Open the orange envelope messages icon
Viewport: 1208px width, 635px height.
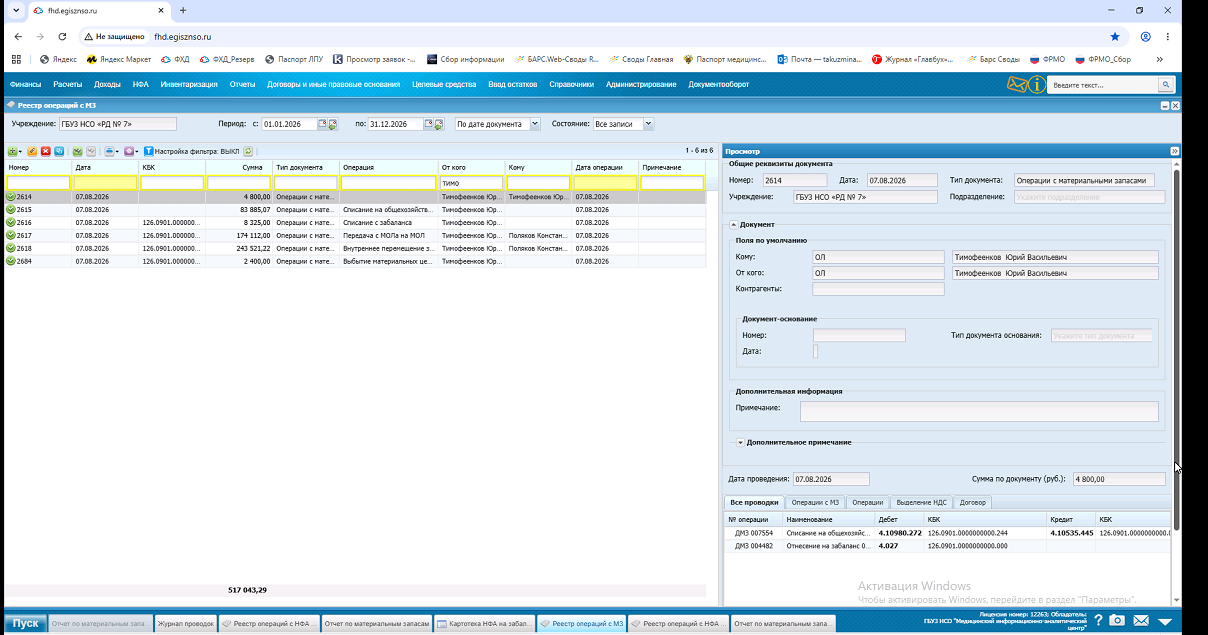point(1018,85)
